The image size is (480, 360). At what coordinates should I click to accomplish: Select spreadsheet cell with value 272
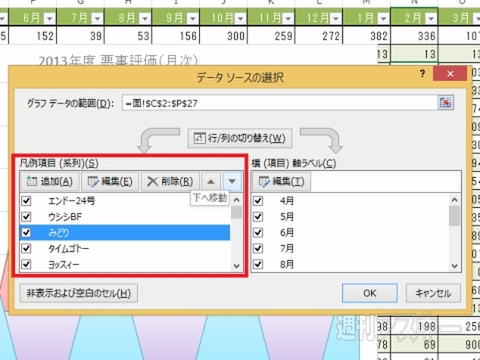319,36
